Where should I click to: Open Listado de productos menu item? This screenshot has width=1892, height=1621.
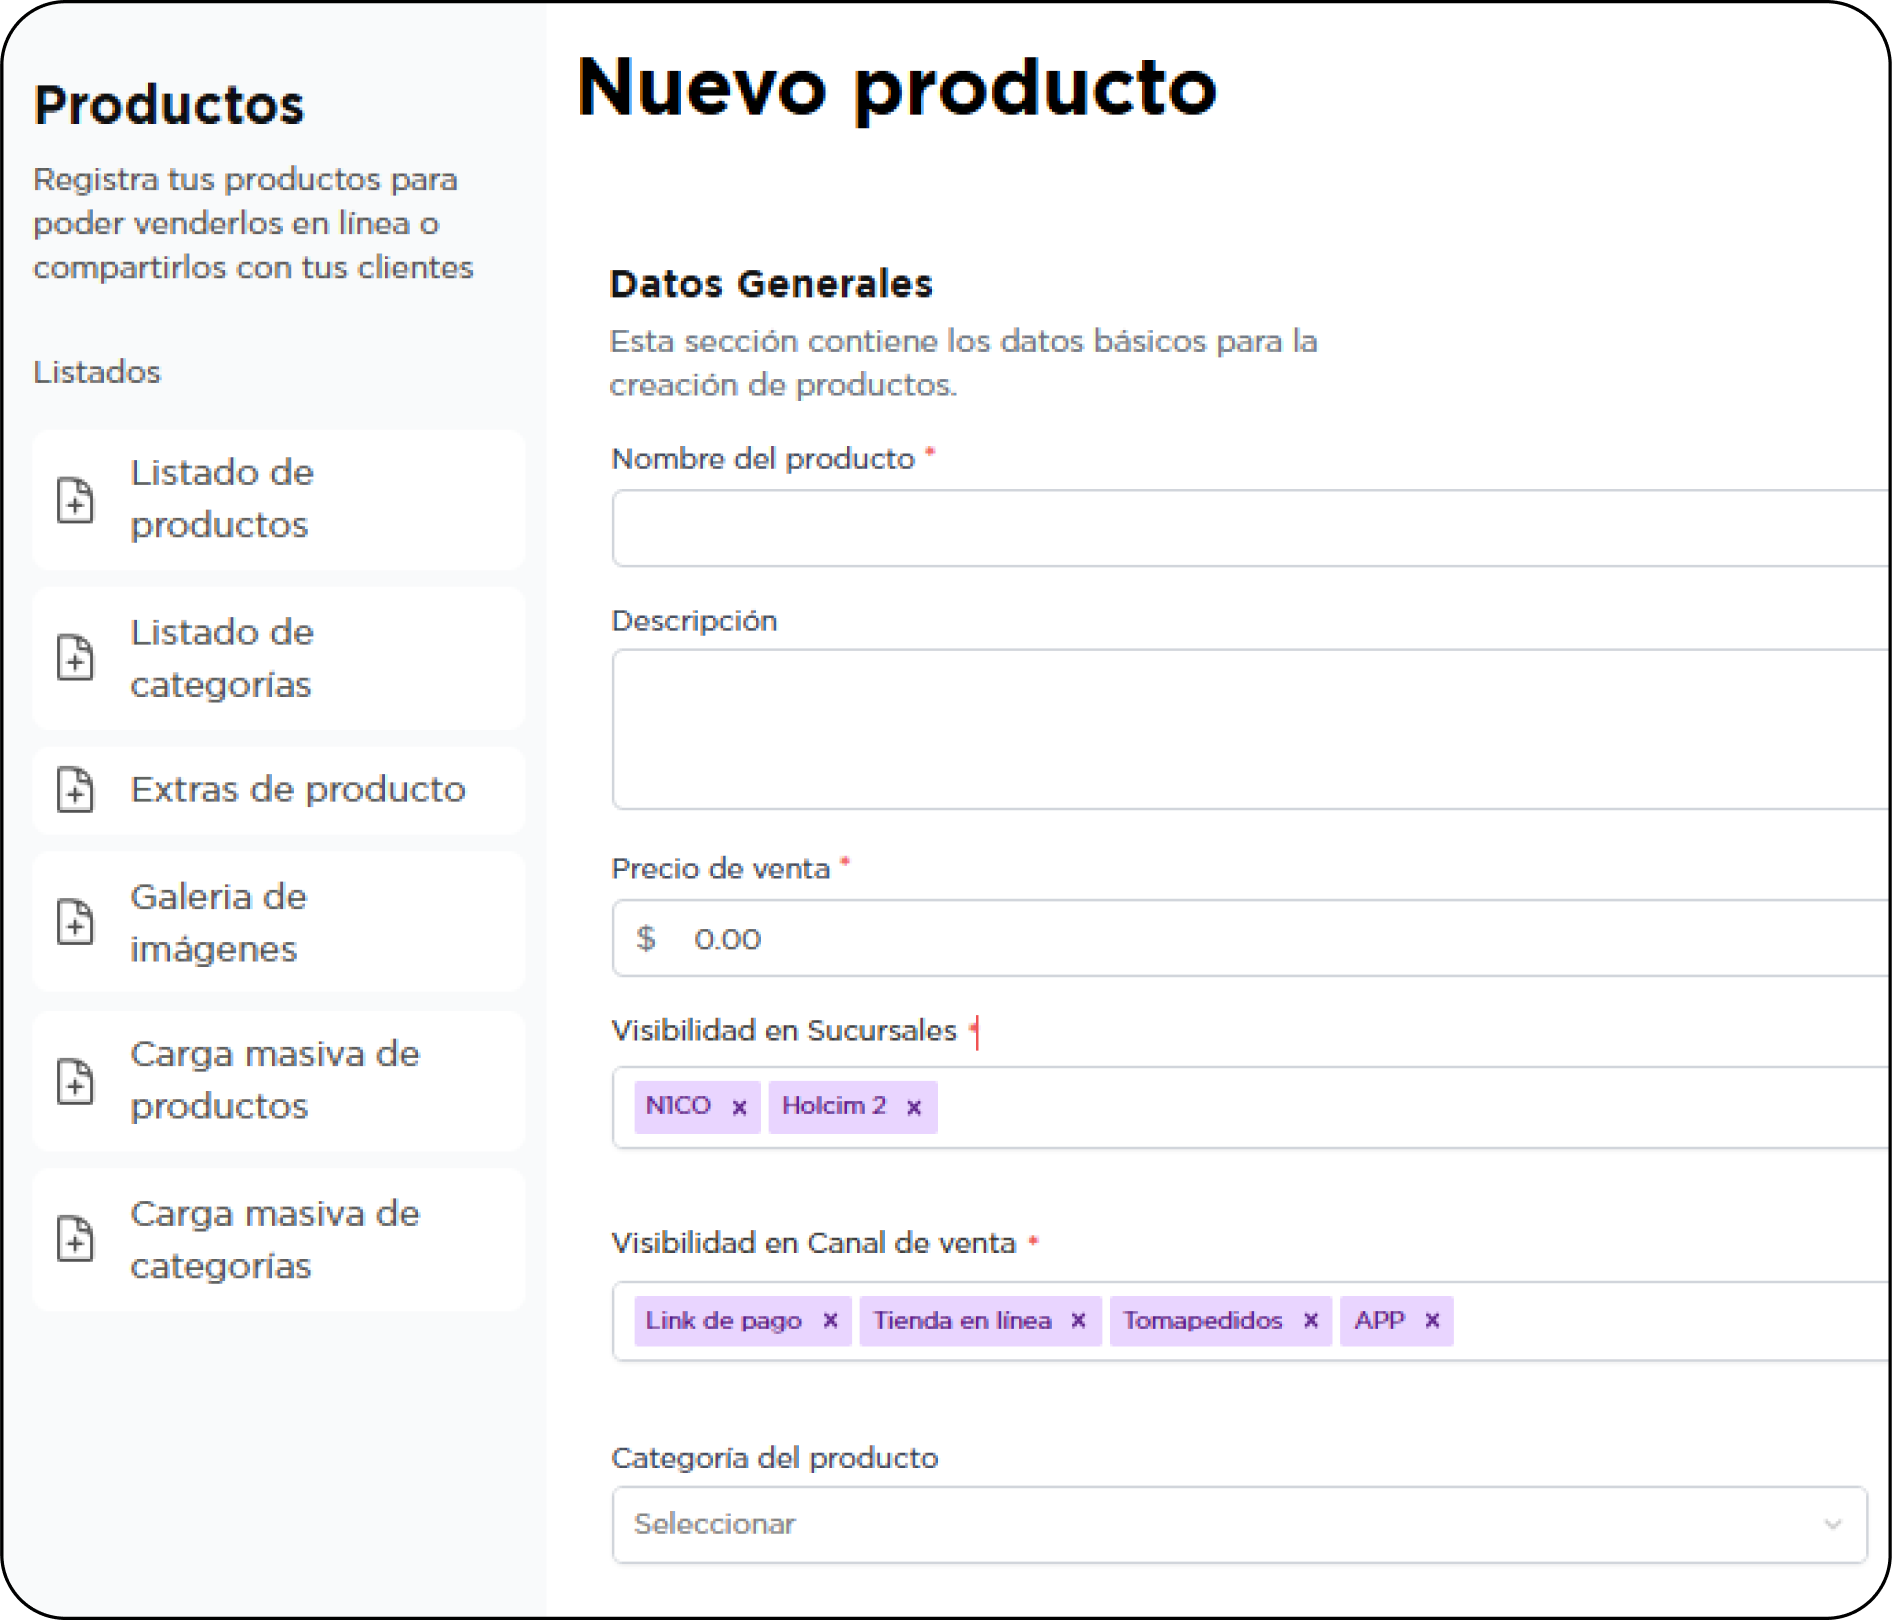click(278, 500)
